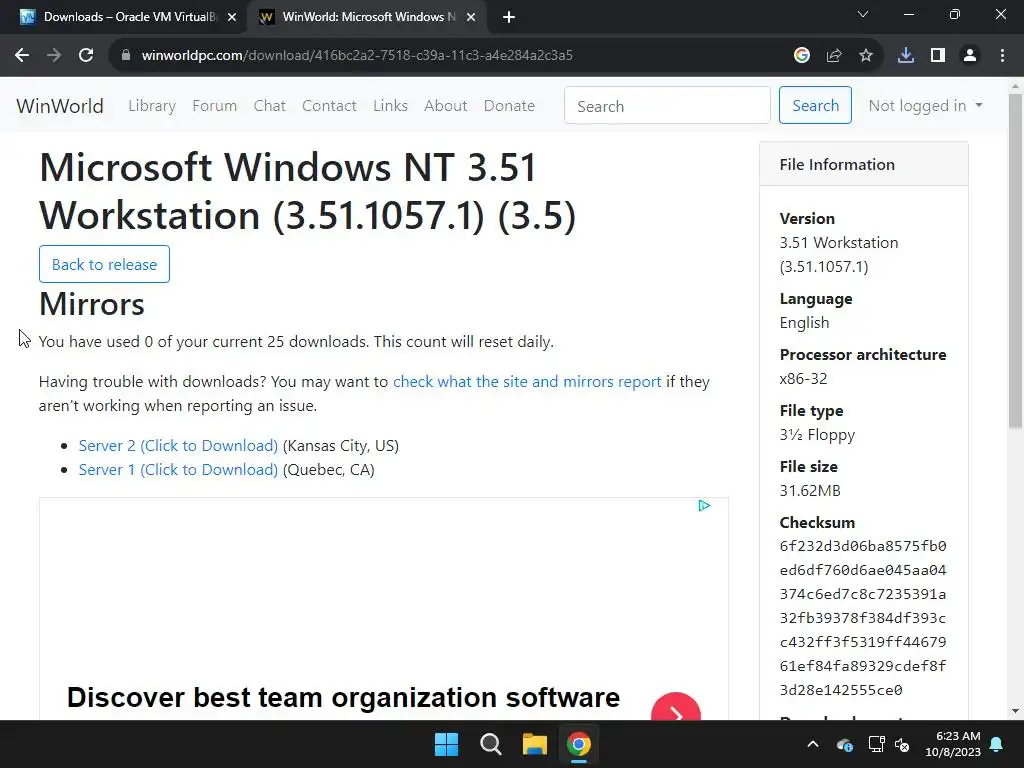Open the clock showing 6:23 AM
Viewport: 1024px width, 768px height.
[953, 744]
